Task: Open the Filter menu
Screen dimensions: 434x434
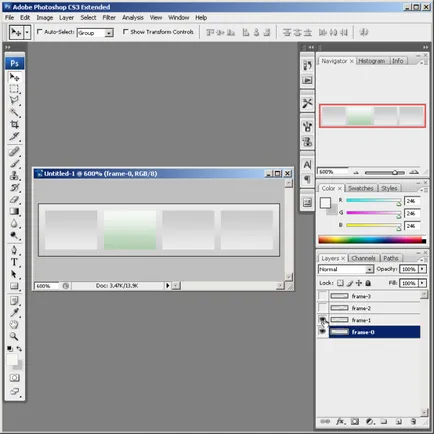Action: 109,18
